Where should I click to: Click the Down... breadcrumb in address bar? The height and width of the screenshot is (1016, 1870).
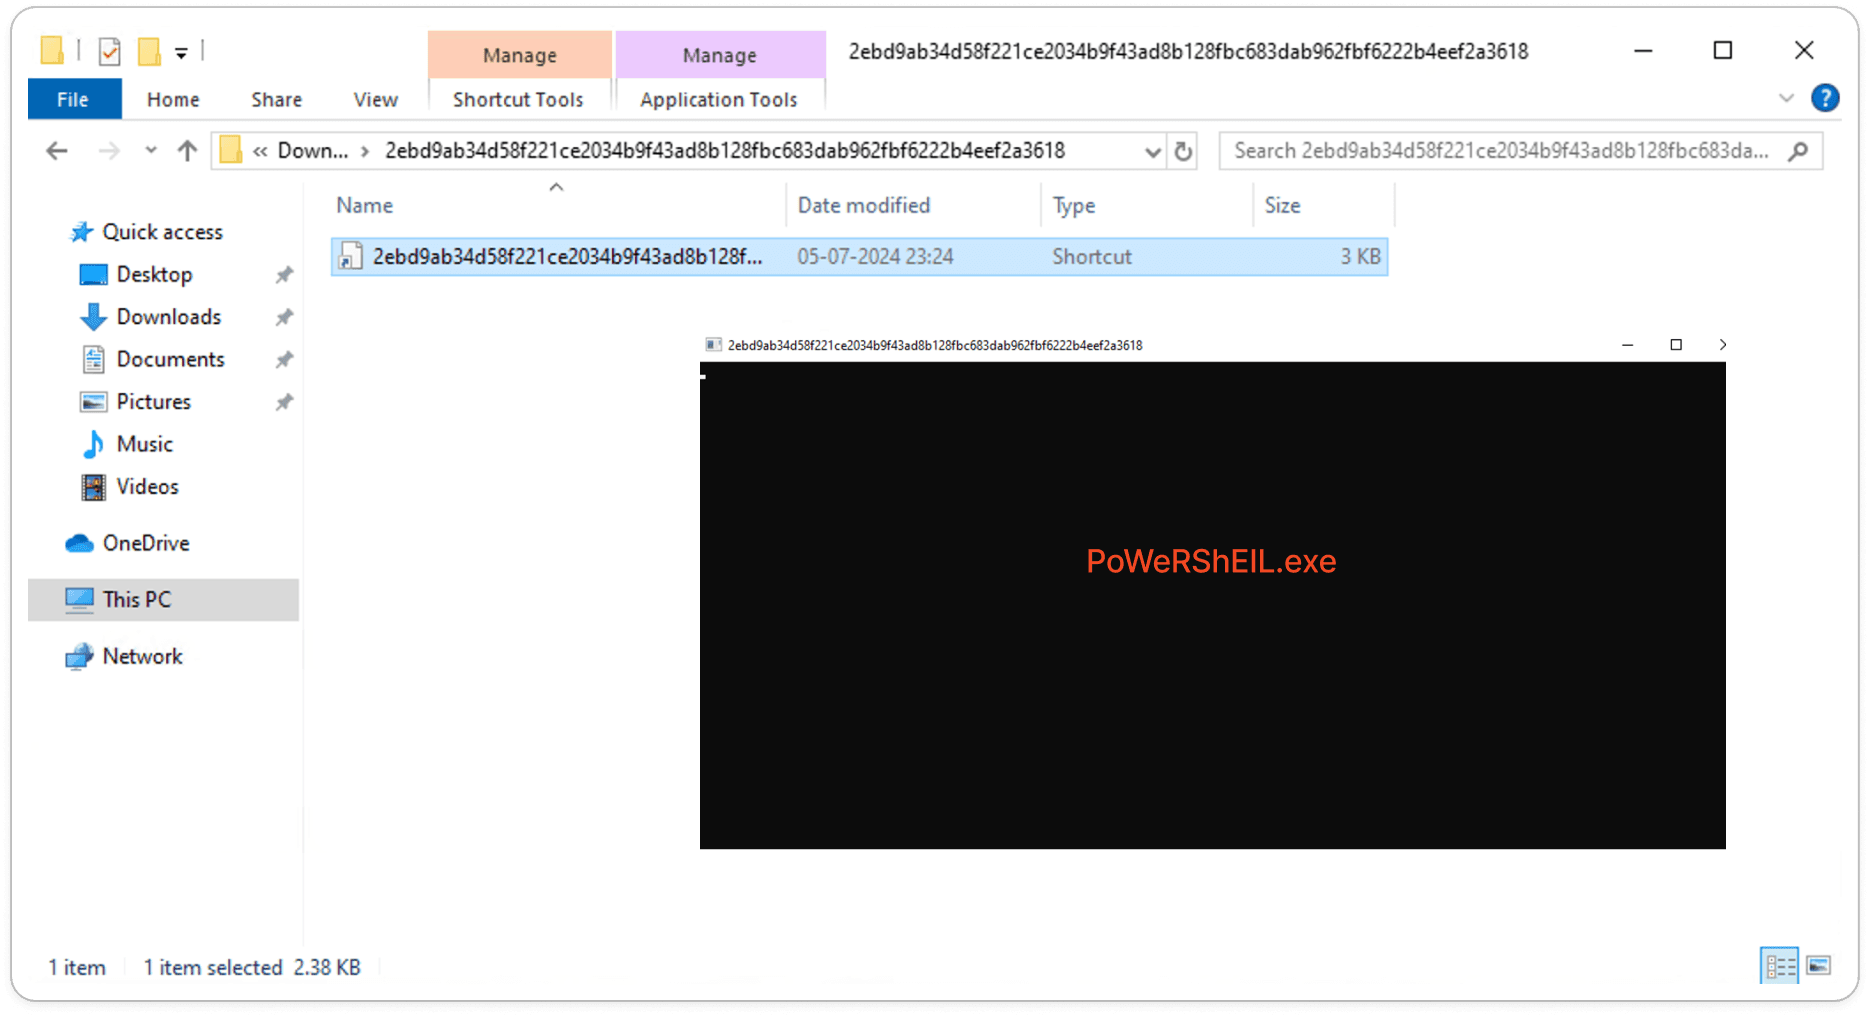(312, 151)
